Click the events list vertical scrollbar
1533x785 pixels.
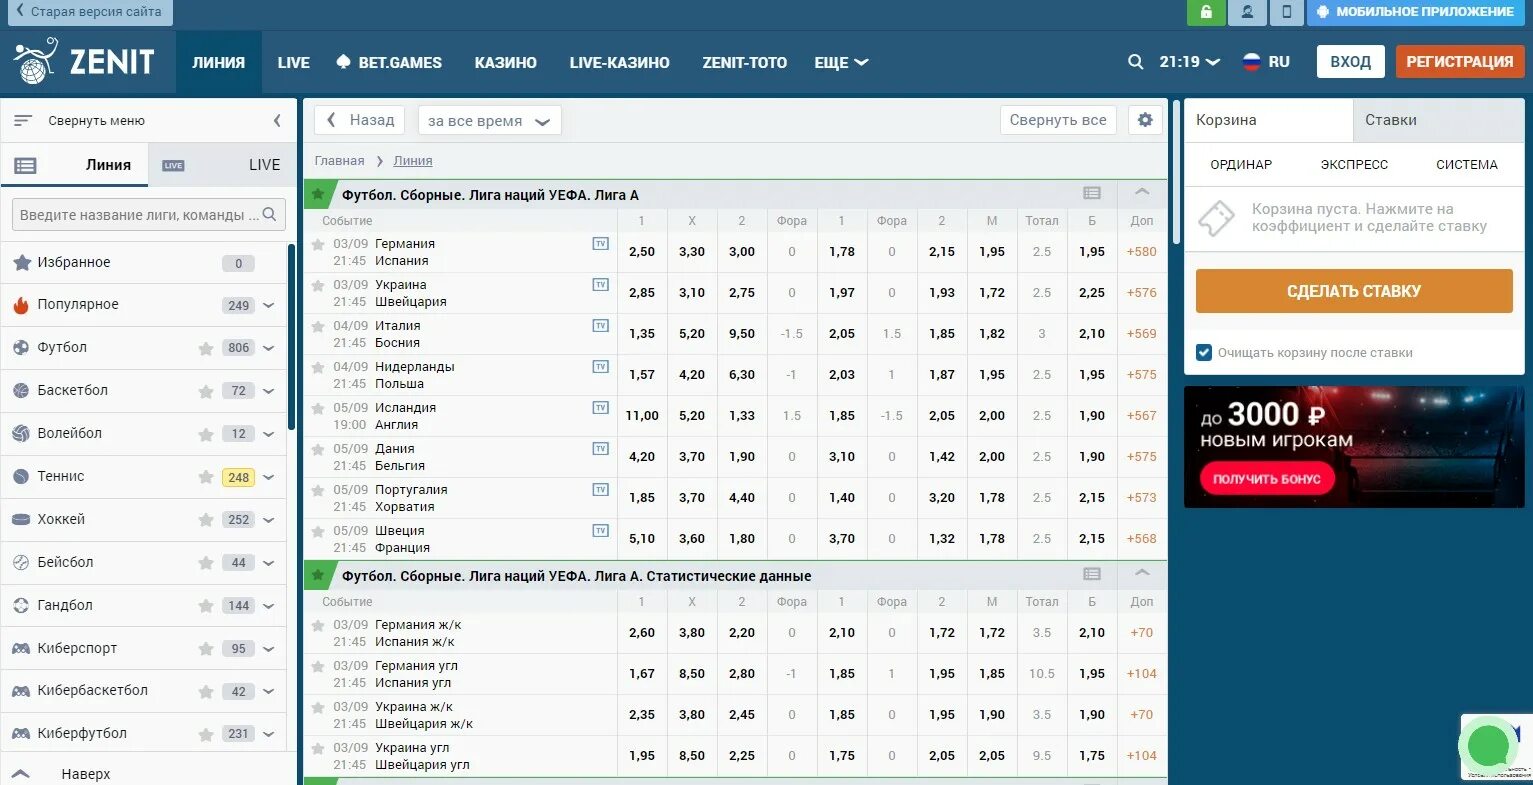[1175, 172]
